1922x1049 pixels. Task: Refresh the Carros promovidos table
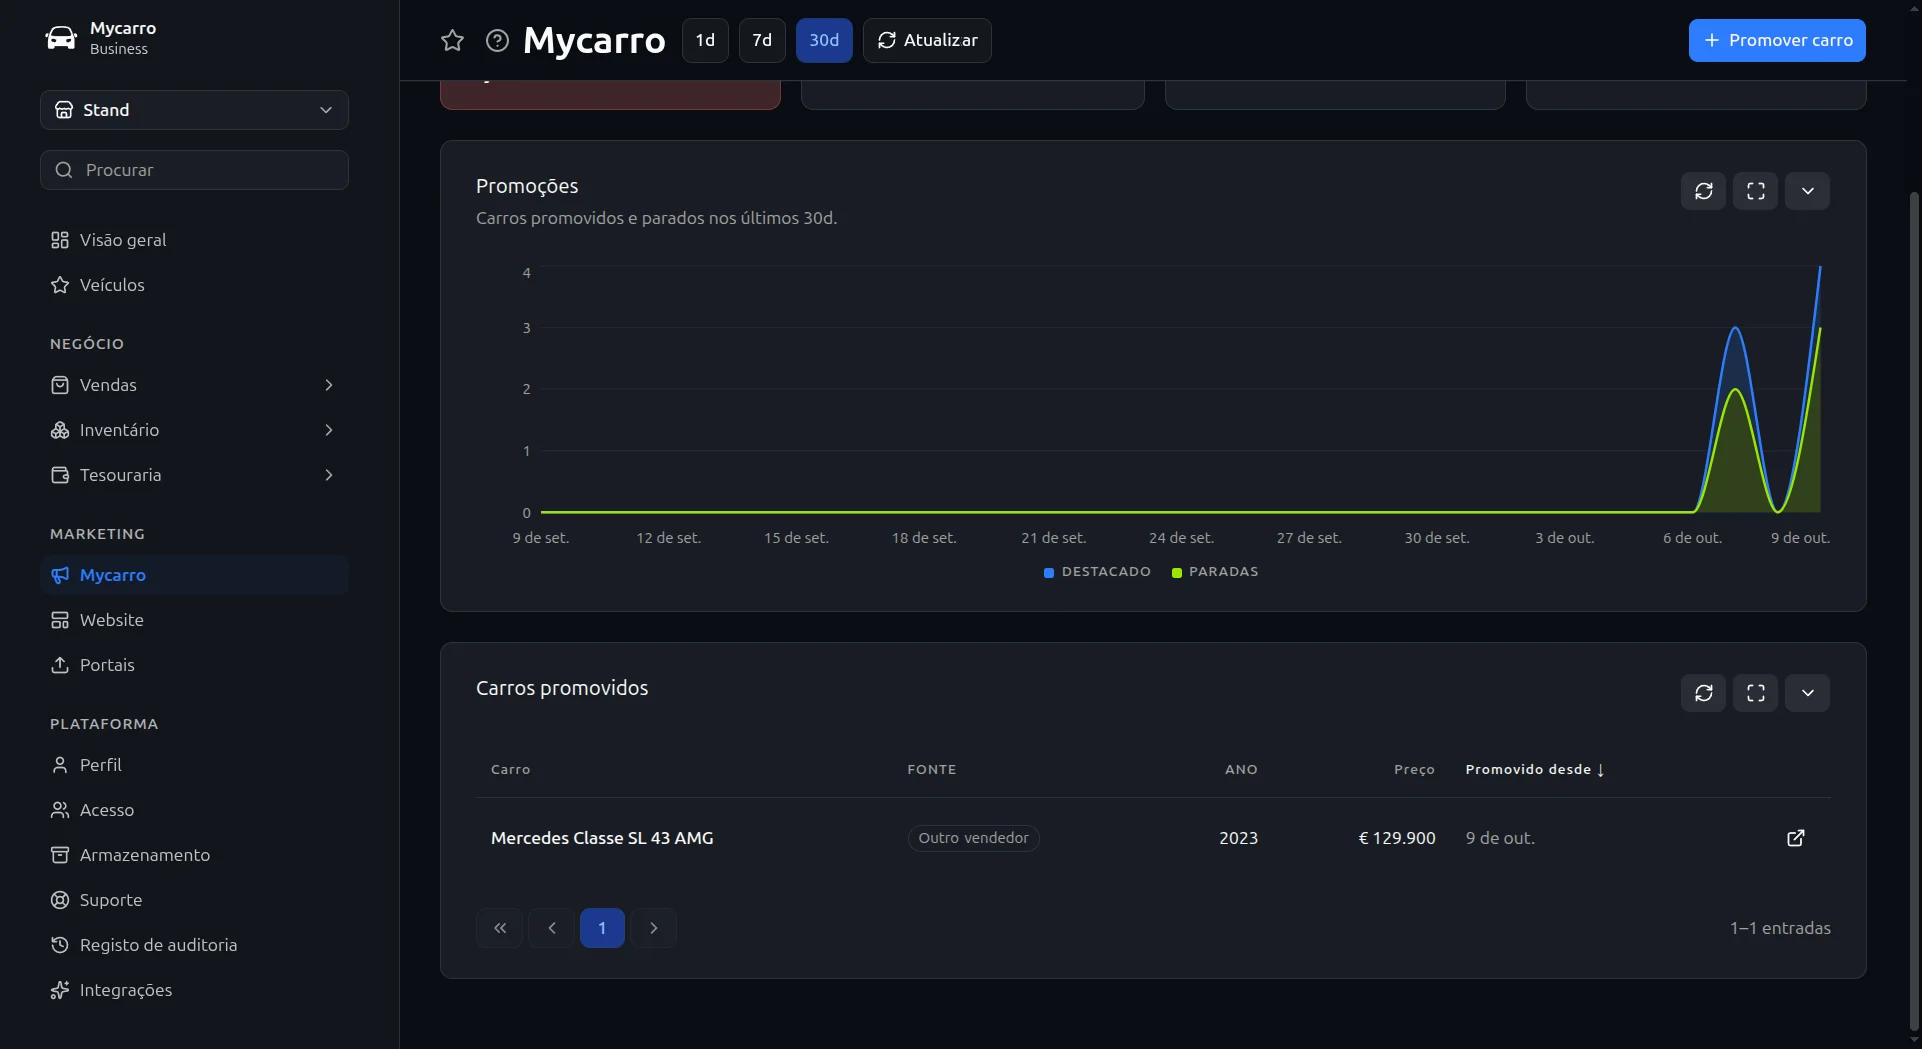[1703, 693]
